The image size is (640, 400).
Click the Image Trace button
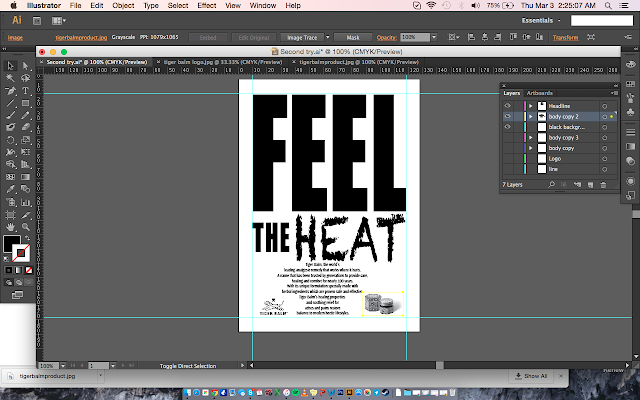302,37
